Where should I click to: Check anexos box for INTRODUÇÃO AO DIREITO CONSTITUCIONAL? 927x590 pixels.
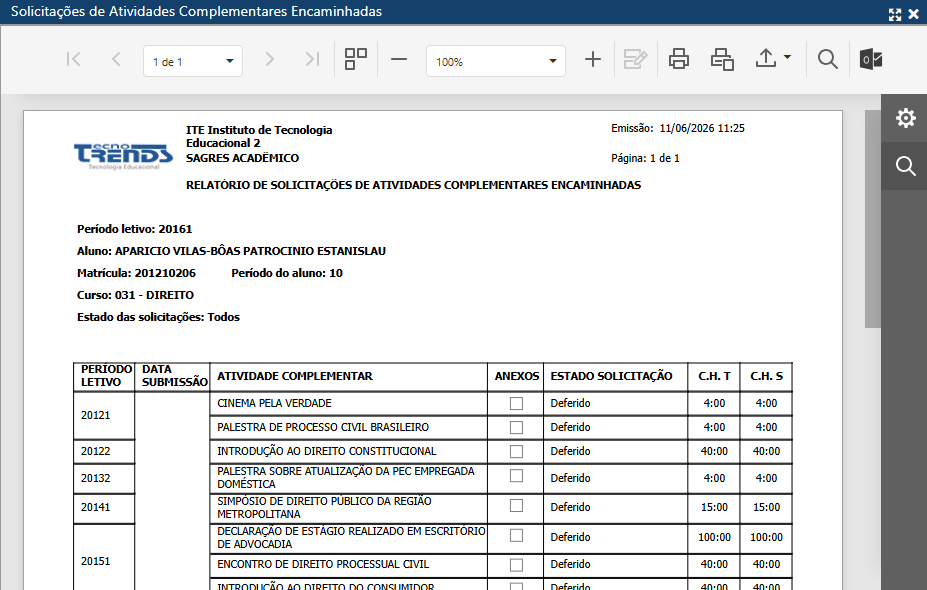tap(516, 451)
